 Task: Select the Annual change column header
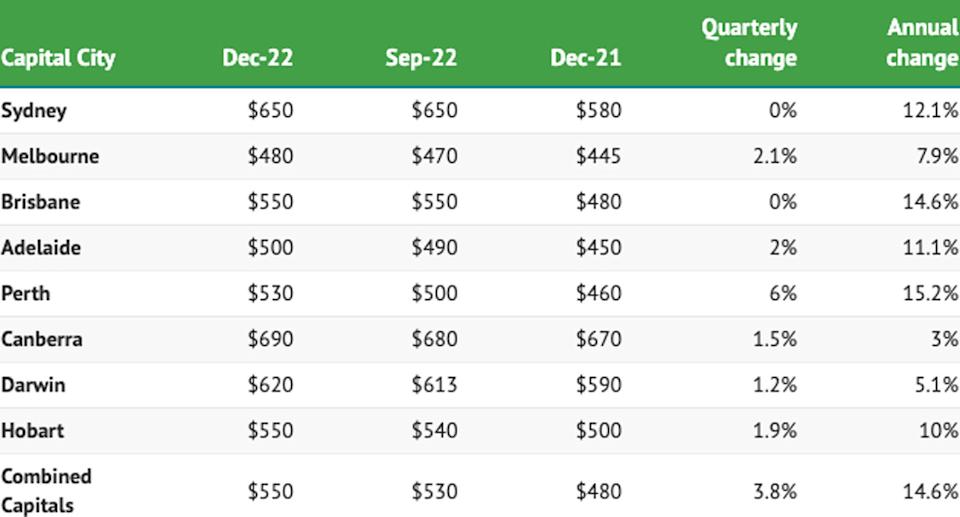pos(922,42)
